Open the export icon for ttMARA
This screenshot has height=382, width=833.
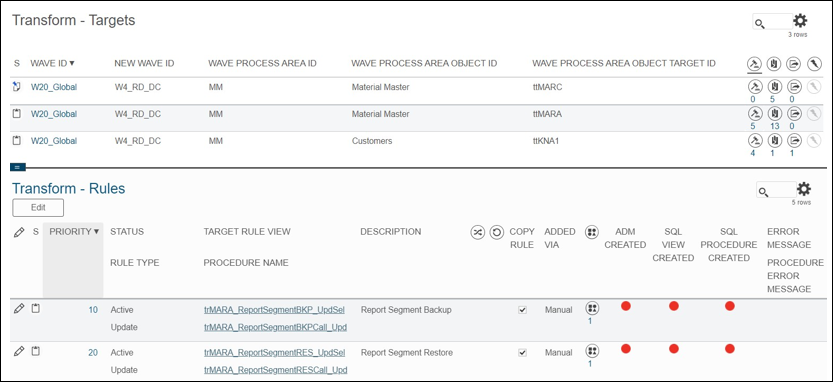coord(794,113)
